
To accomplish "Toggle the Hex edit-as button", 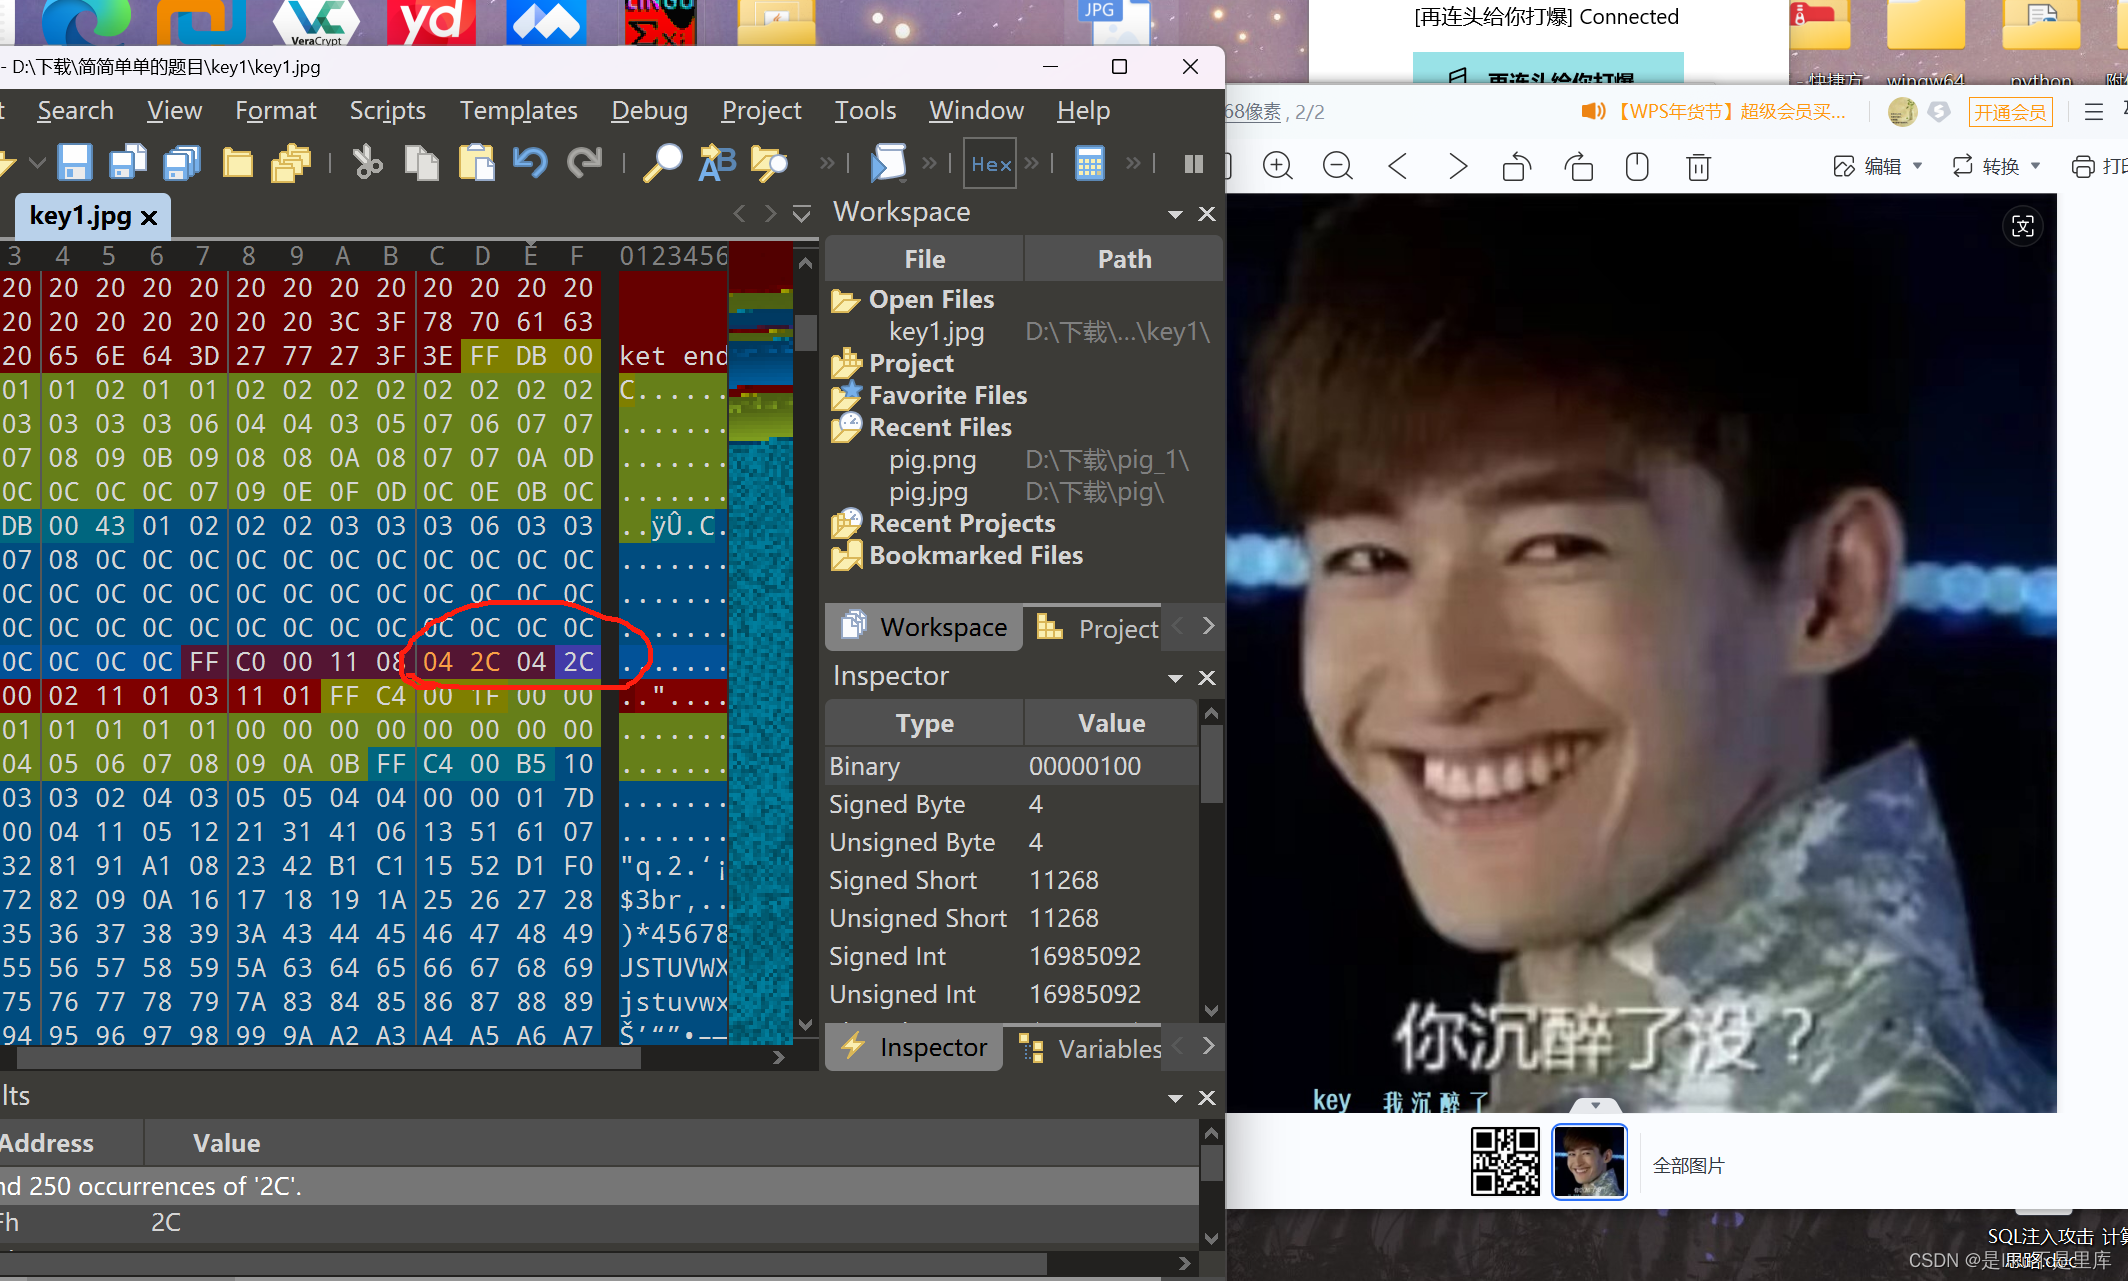I will [990, 164].
